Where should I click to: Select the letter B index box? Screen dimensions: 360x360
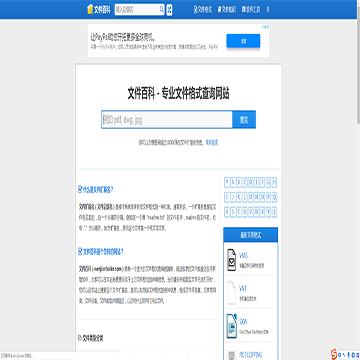click(239, 182)
